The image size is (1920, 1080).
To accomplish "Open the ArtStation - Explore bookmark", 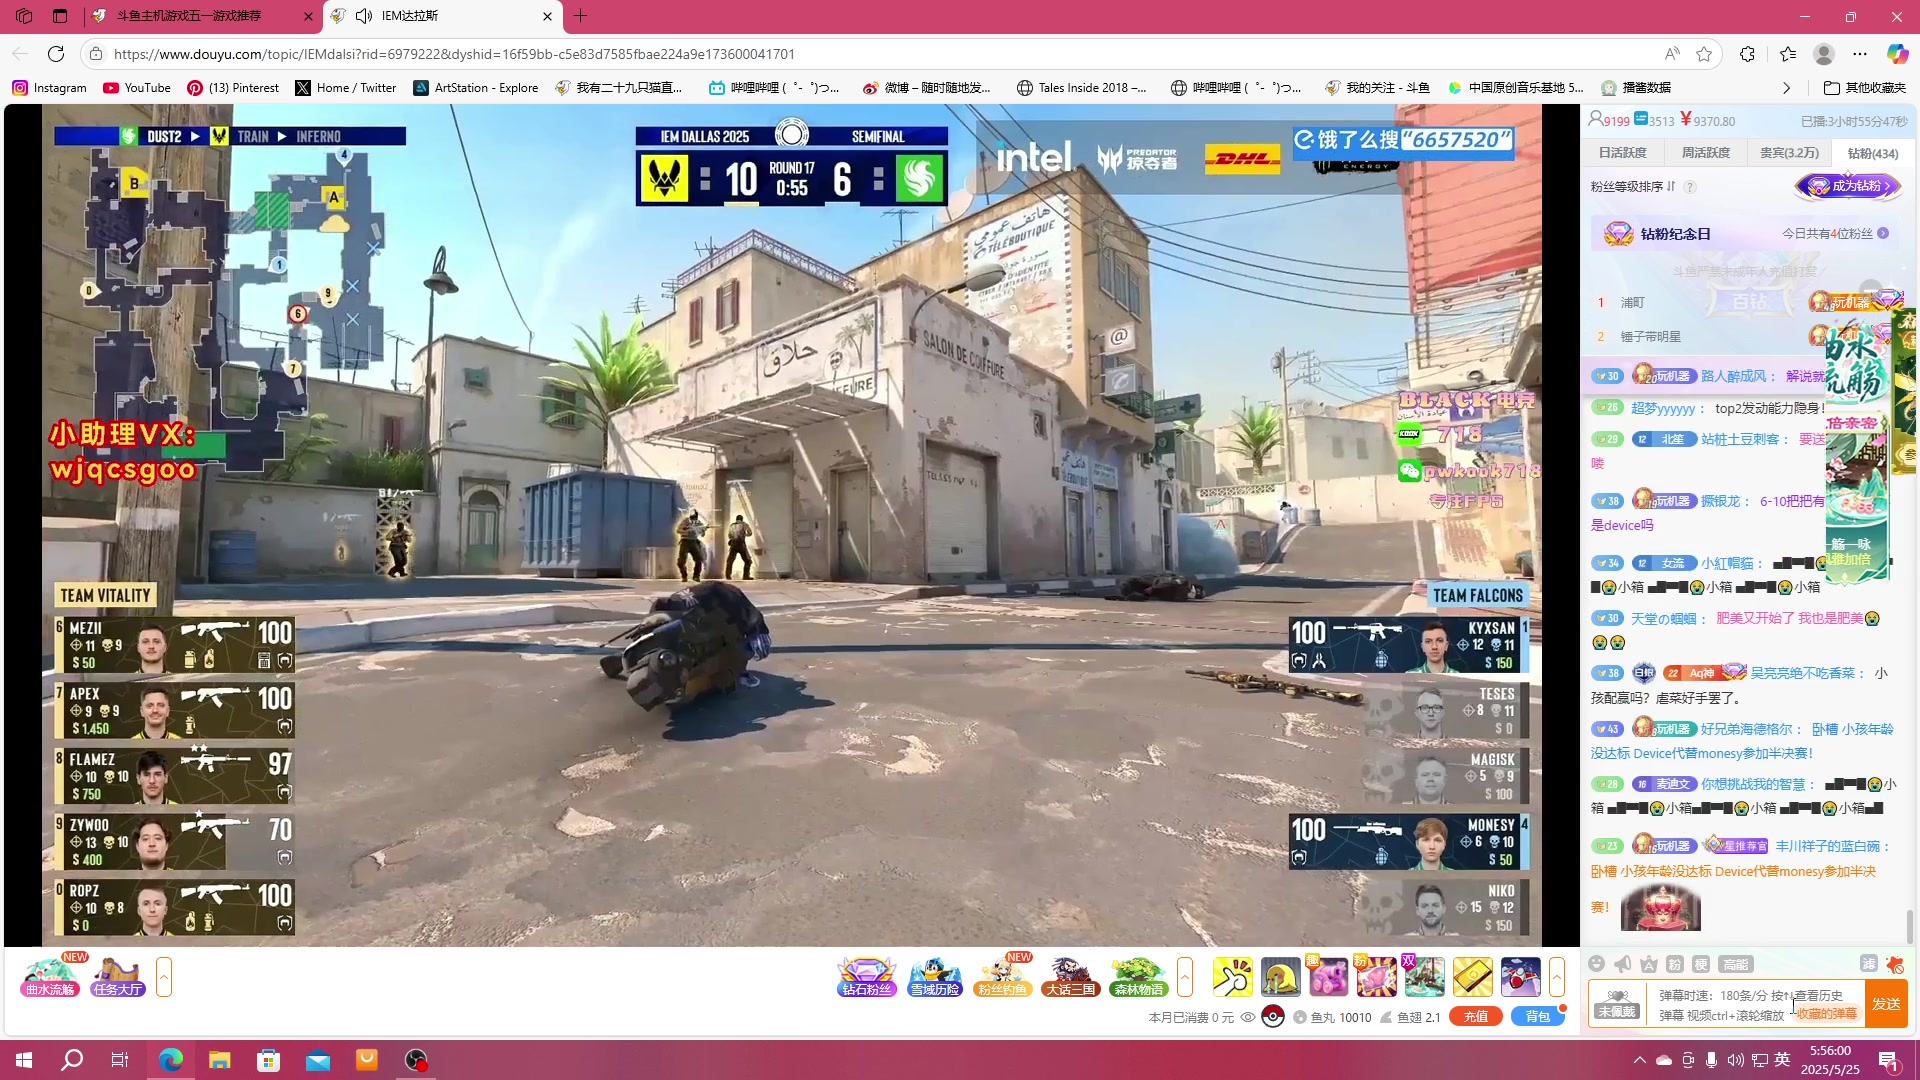I will point(476,88).
